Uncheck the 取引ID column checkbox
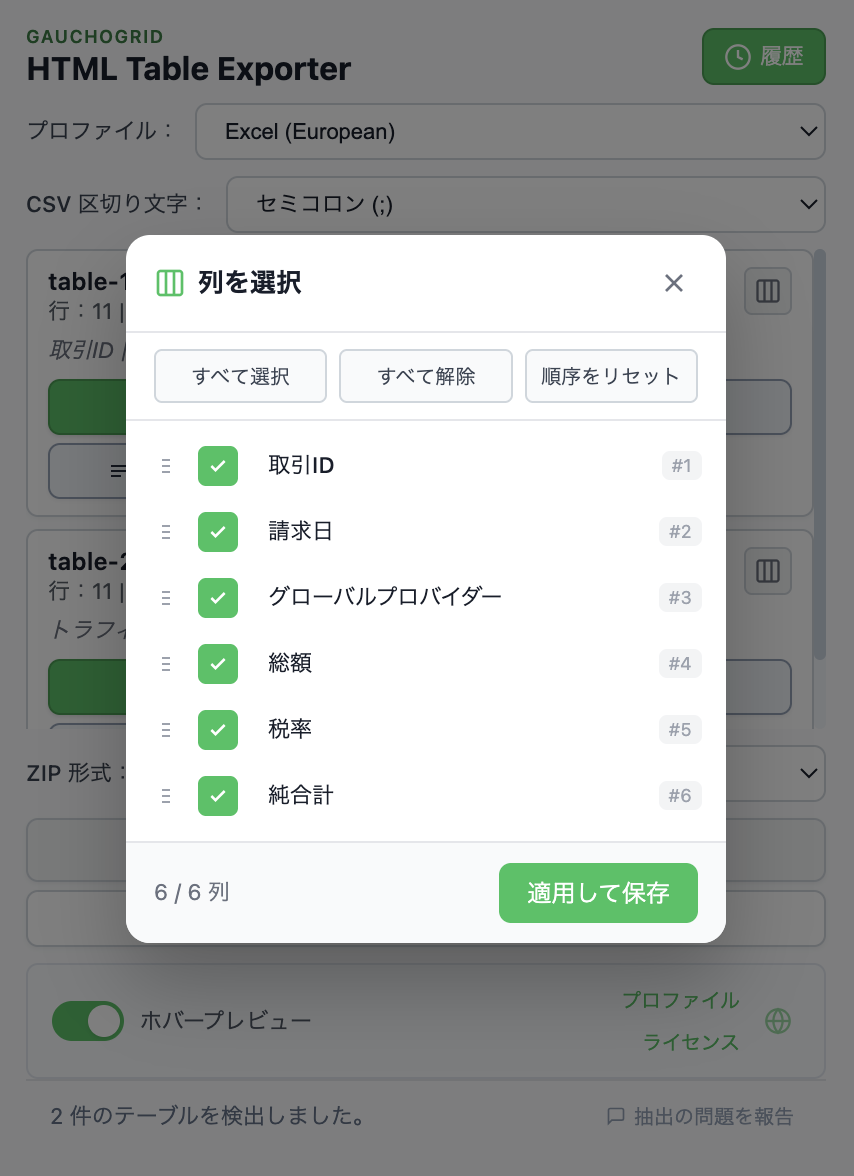Image resolution: width=854 pixels, height=1176 pixels. (218, 465)
